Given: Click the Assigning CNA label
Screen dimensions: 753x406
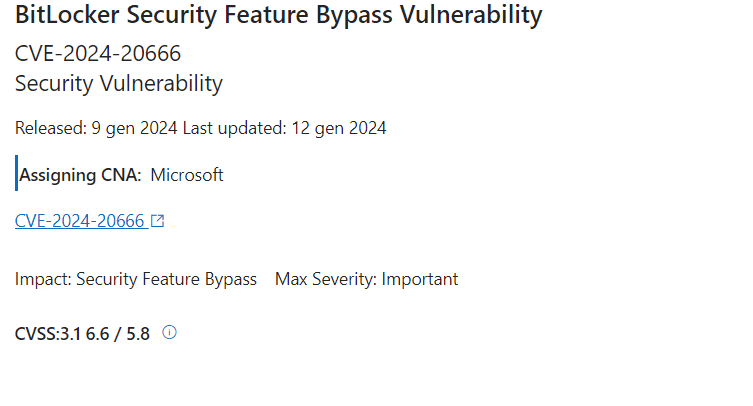Looking at the screenshot, I should pos(80,175).
